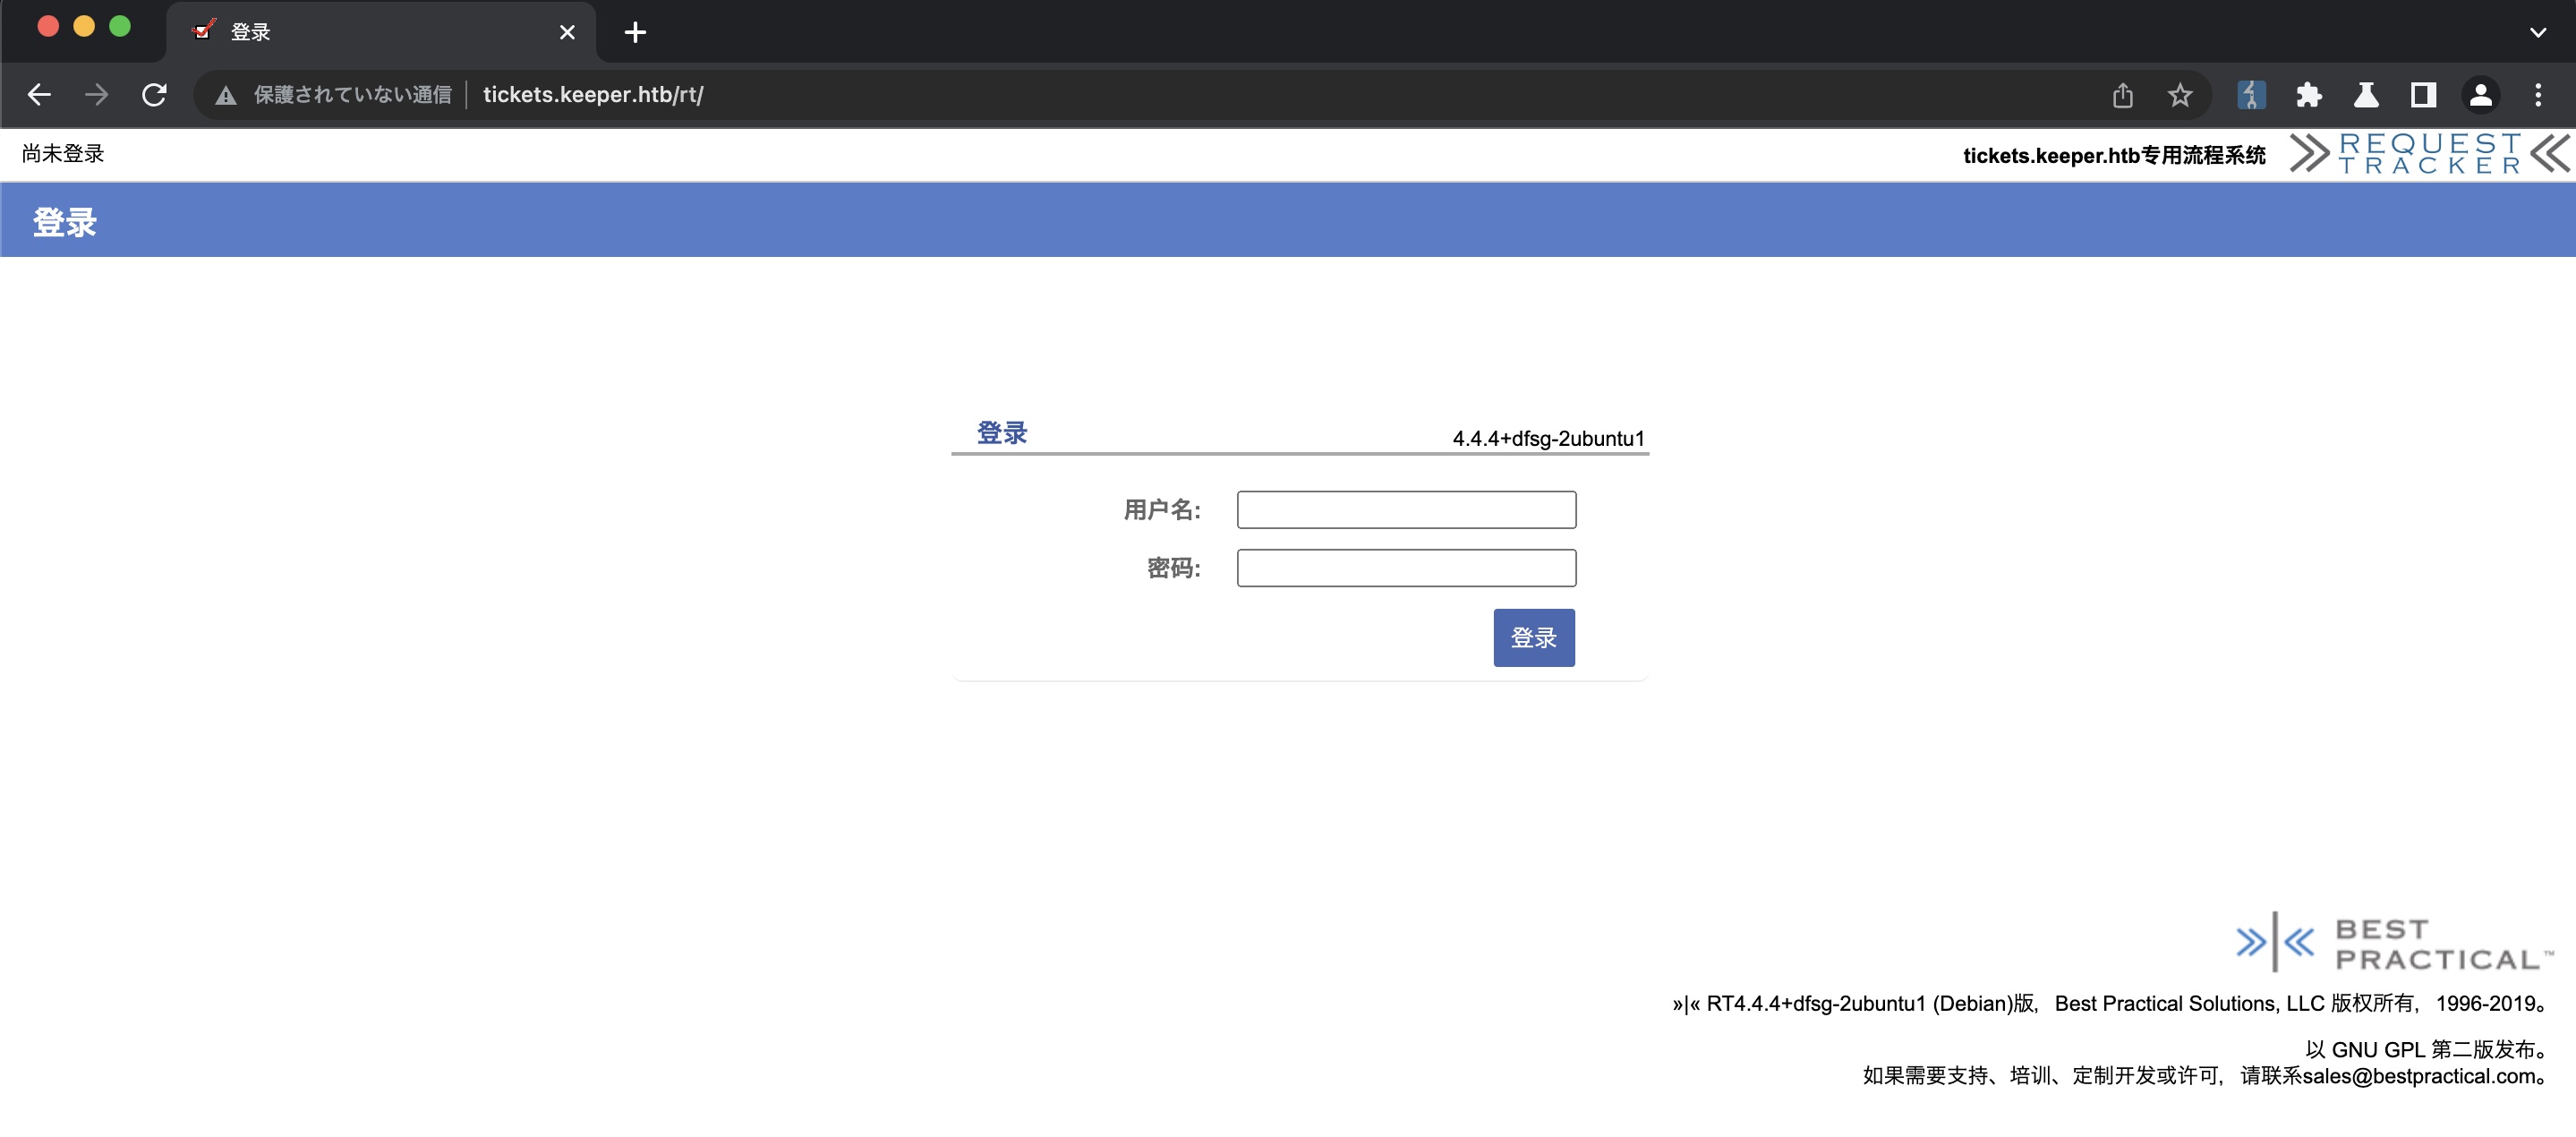This screenshot has width=2576, height=1137.
Task: Click the Best Practical logo
Action: tap(2393, 942)
